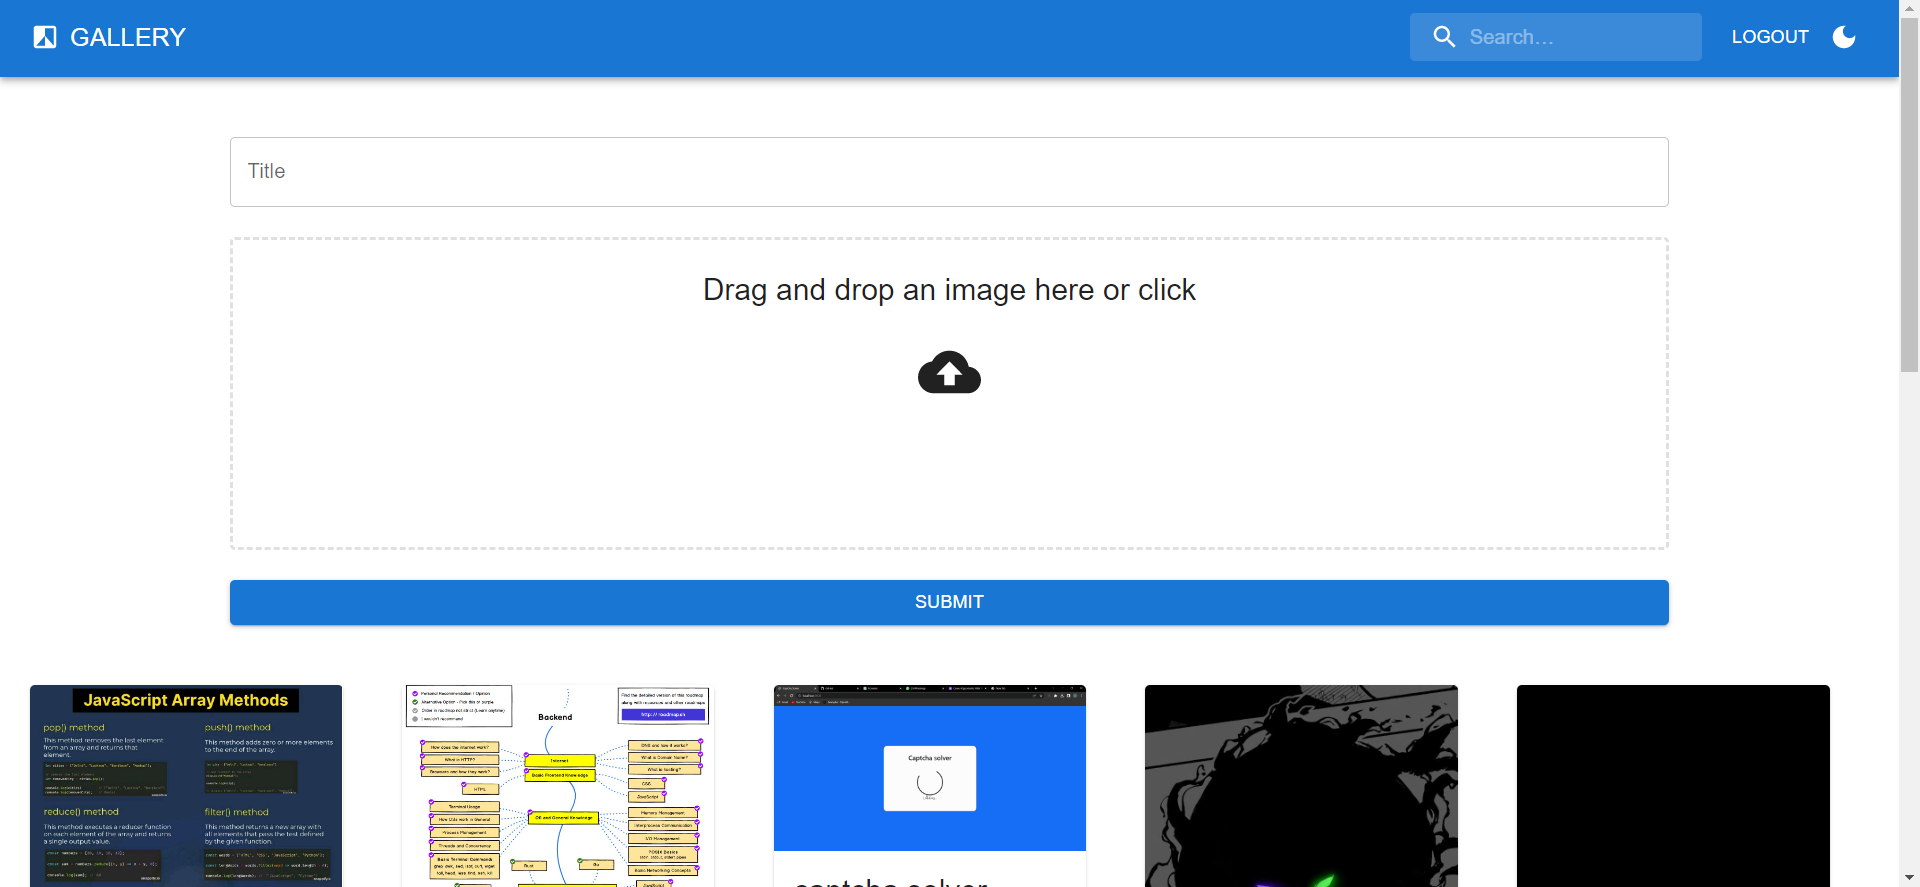
Task: Click the Gallery logo icon
Action: pos(45,37)
